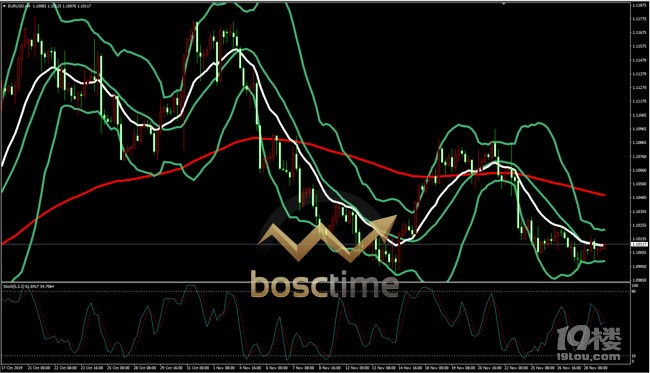Click the current price label on price axis
This screenshot has height=373, width=650.
pyautogui.click(x=639, y=245)
